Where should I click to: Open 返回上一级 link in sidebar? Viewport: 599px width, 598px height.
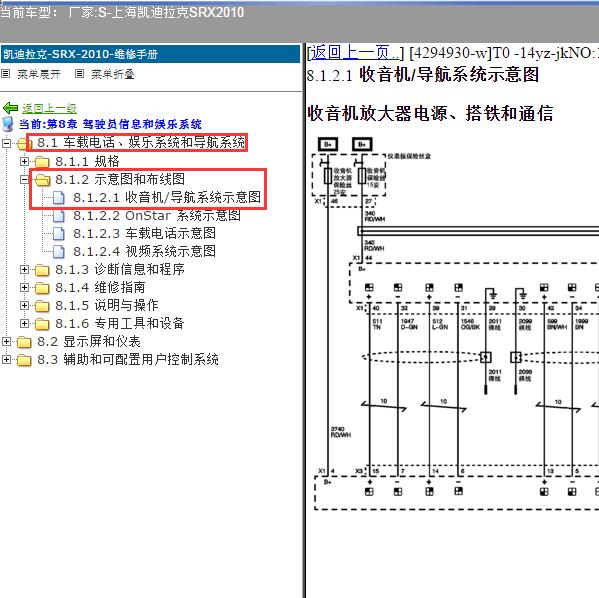click(x=49, y=108)
